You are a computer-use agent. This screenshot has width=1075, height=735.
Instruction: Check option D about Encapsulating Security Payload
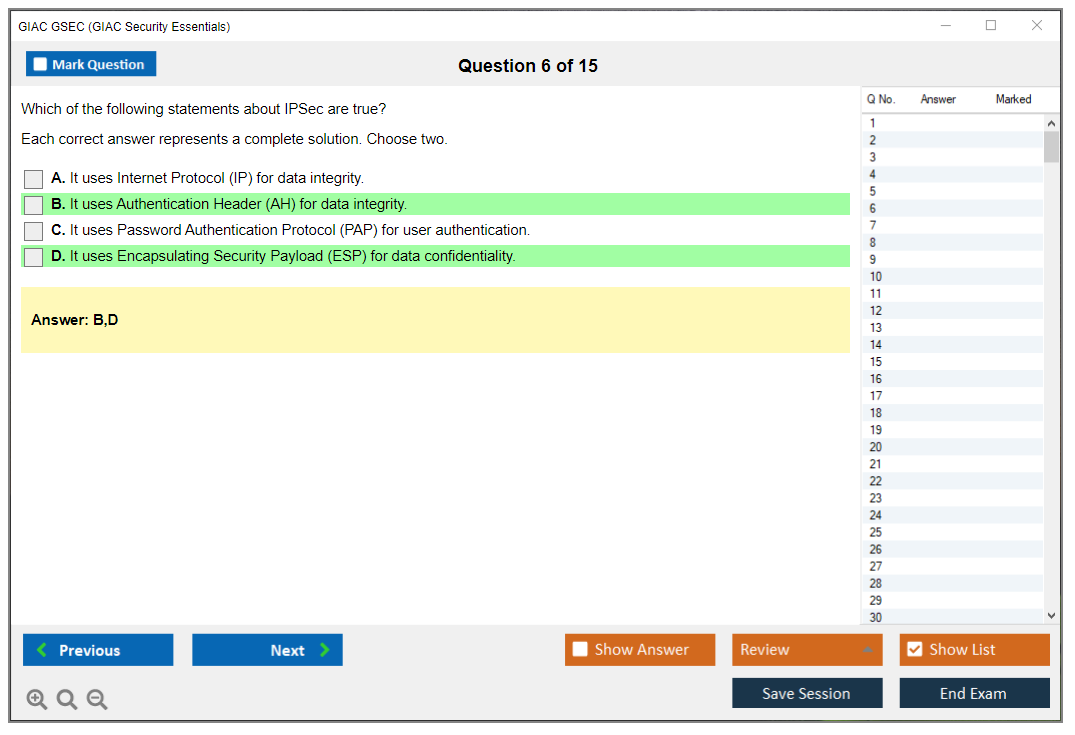[34, 257]
